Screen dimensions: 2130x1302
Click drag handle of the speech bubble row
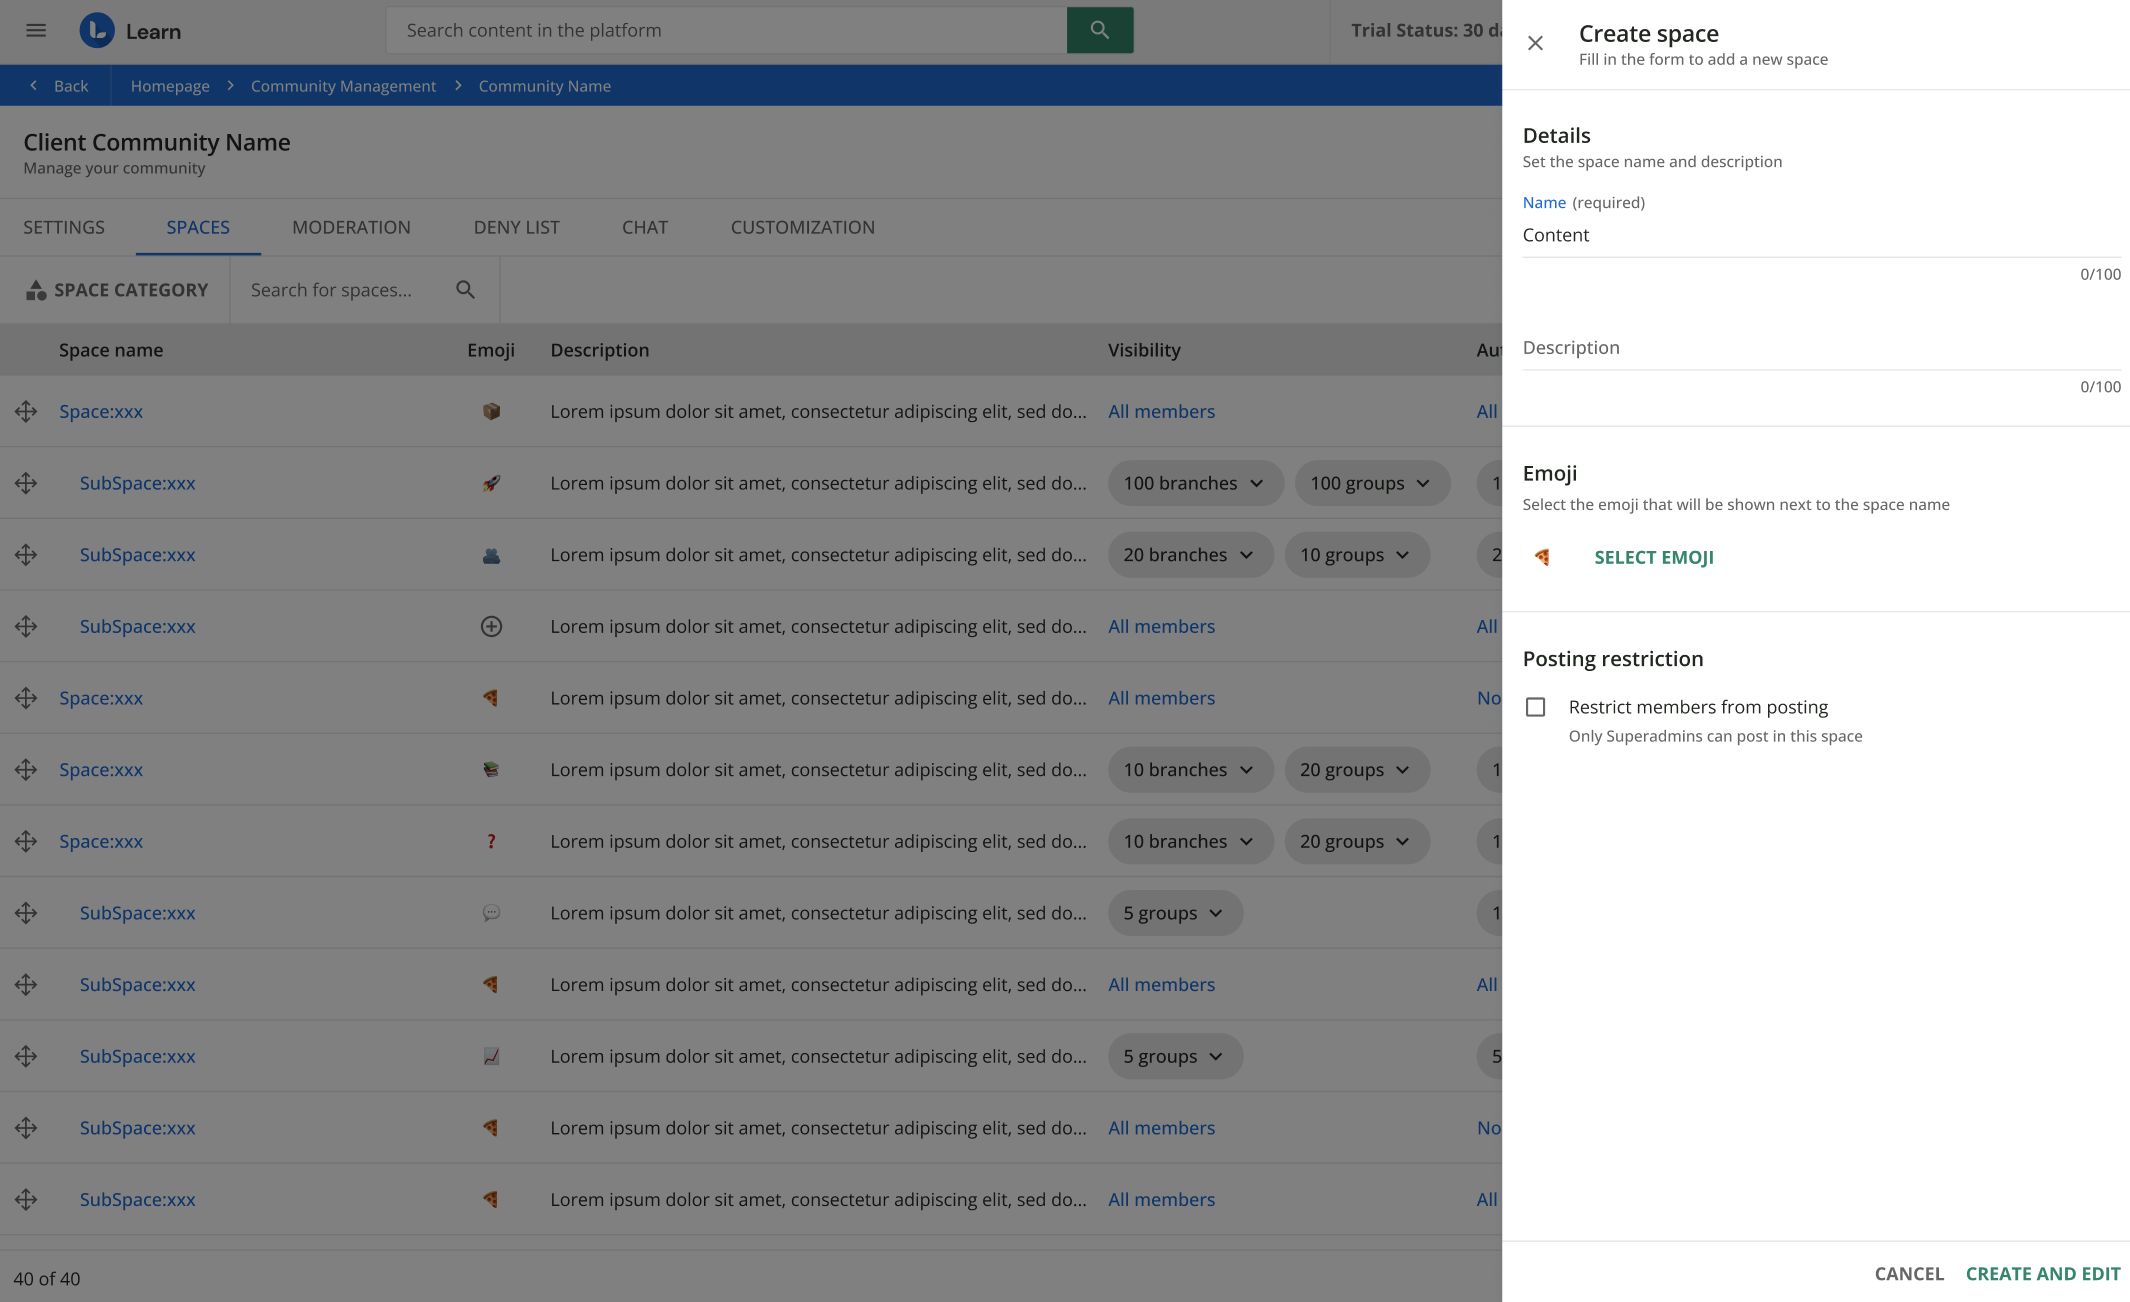click(x=26, y=913)
